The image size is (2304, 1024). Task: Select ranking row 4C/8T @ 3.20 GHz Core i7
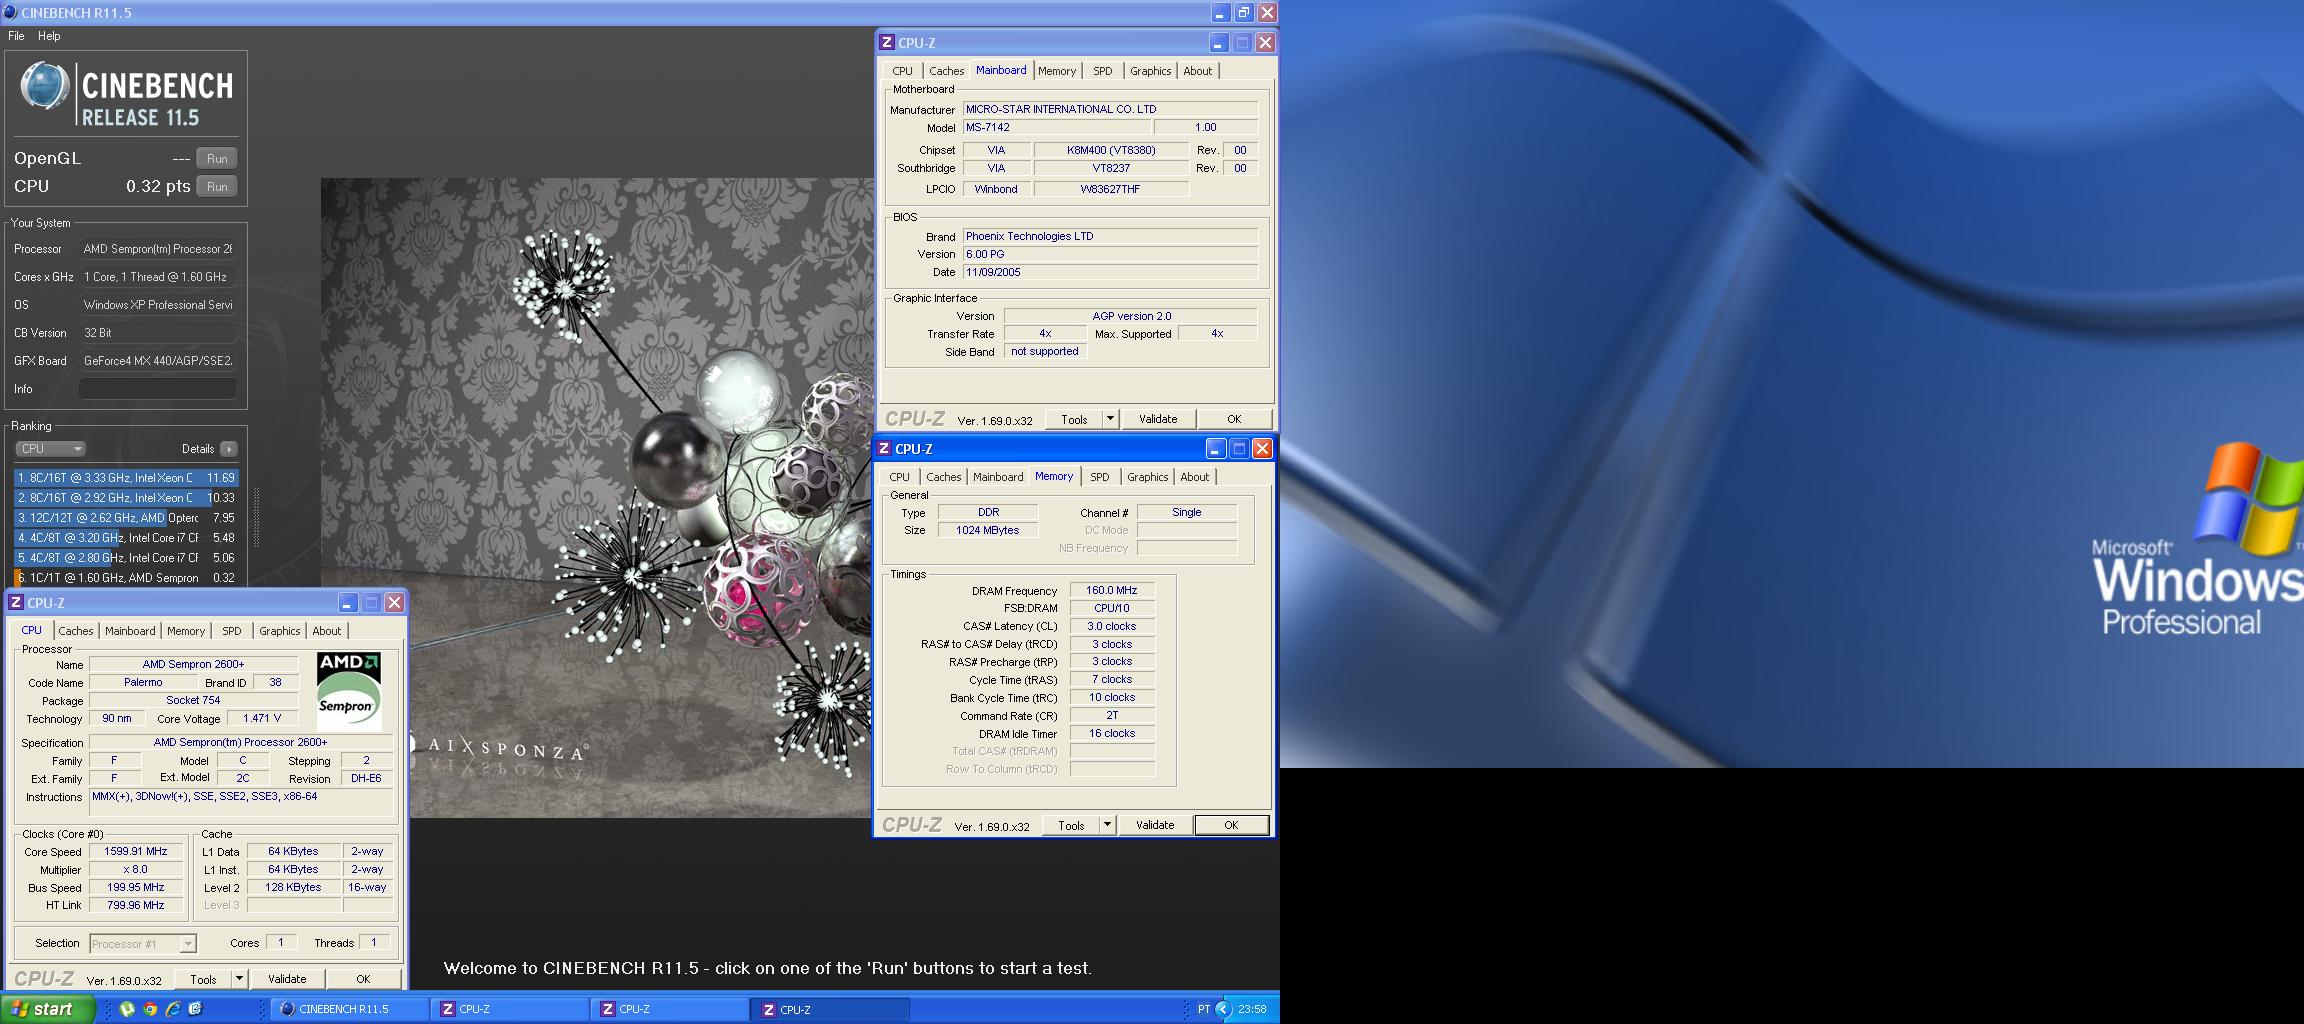pyautogui.click(x=126, y=538)
